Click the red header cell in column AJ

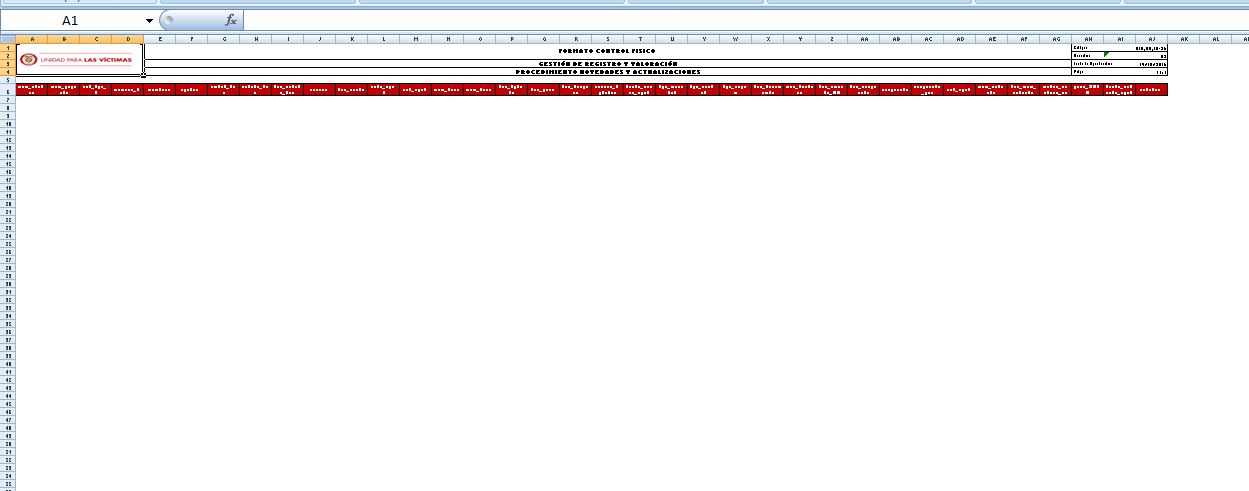(x=1152, y=90)
